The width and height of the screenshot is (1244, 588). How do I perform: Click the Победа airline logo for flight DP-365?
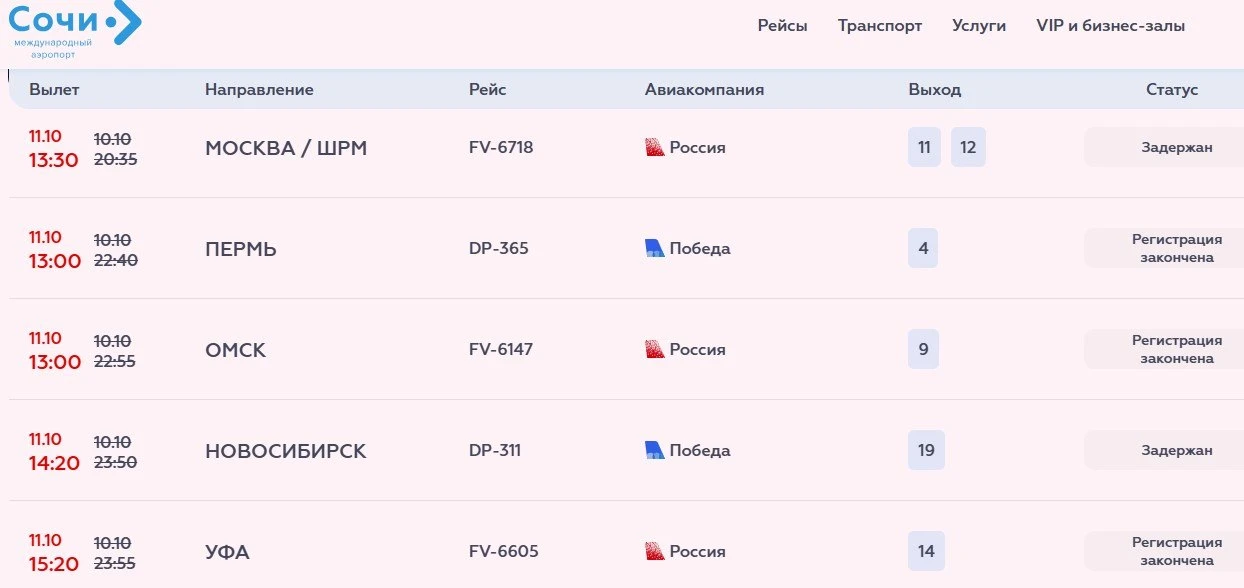655,249
